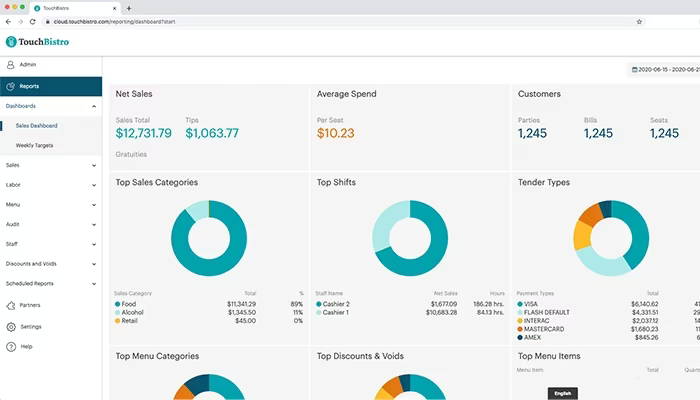Screen dimensions: 700x400
Task: Click the Per Seat value $10.23
Action: [x=335, y=133]
